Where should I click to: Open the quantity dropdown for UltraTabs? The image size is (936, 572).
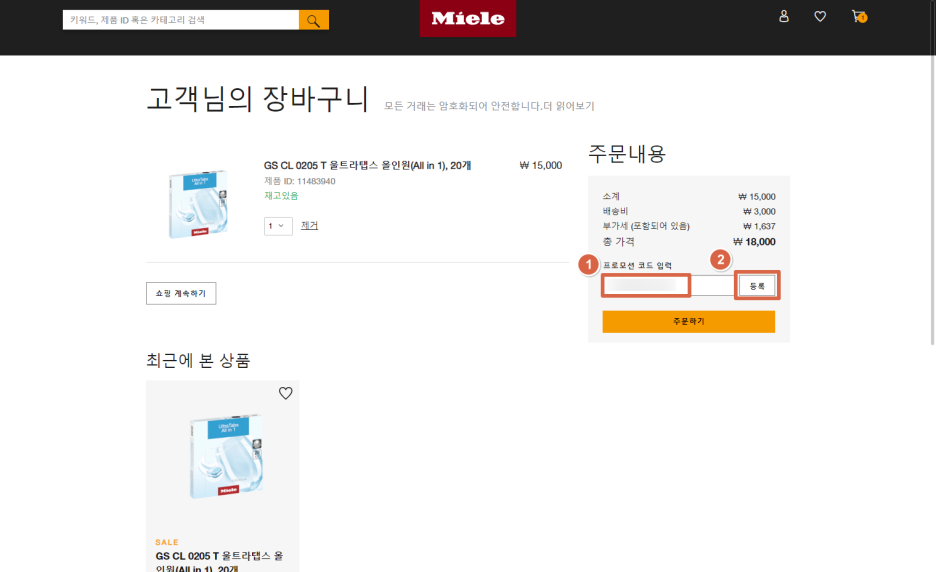[278, 226]
